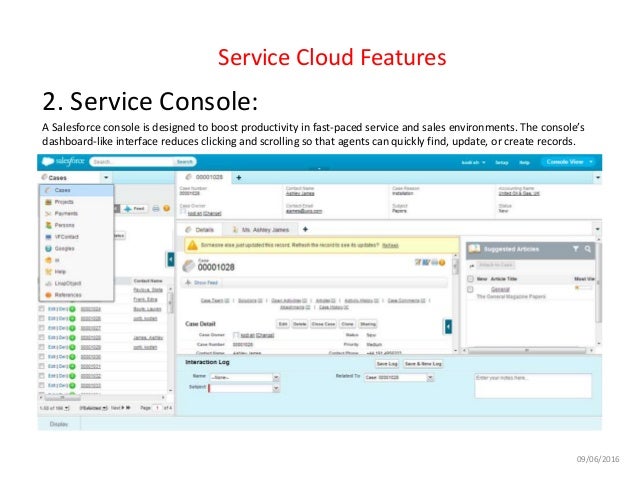Add a new subtab with plus
The height and width of the screenshot is (479, 638).
coord(305,230)
